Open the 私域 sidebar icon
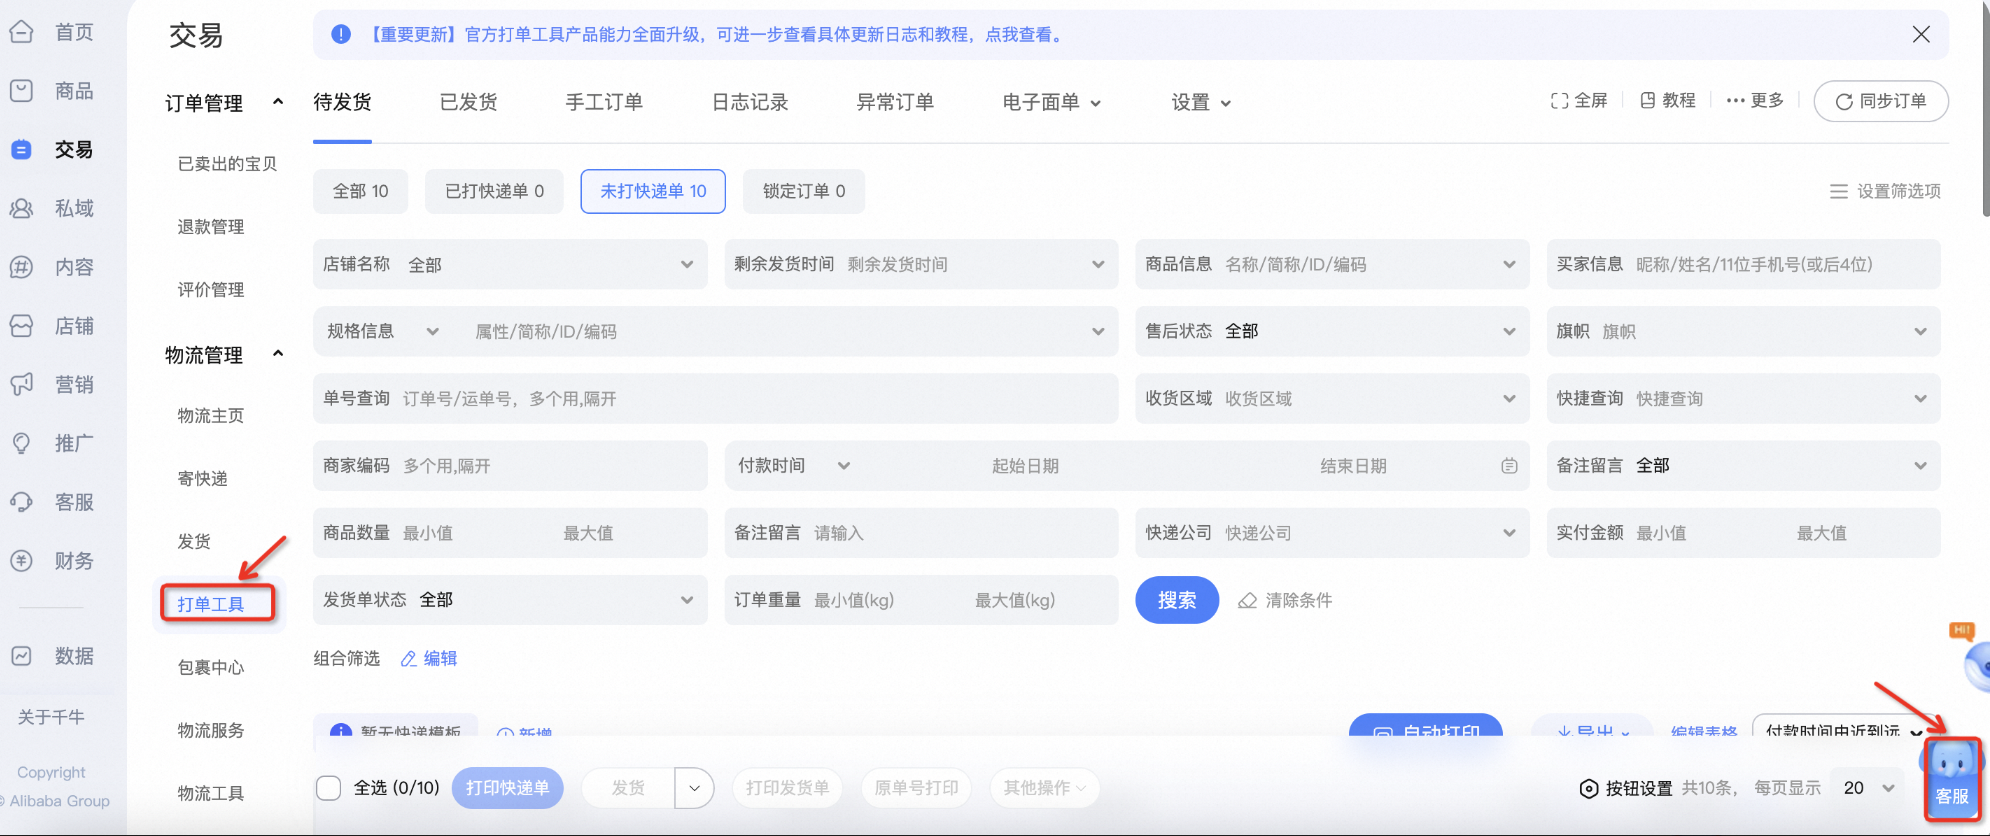 (x=21, y=208)
